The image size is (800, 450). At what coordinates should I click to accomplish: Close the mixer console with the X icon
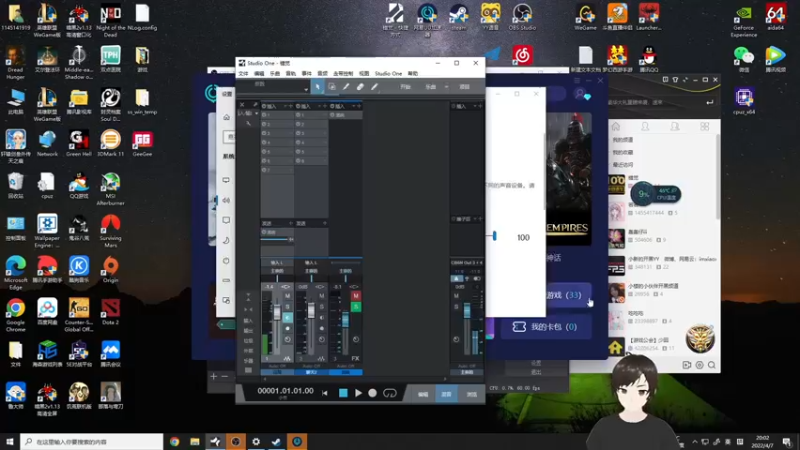point(242,105)
